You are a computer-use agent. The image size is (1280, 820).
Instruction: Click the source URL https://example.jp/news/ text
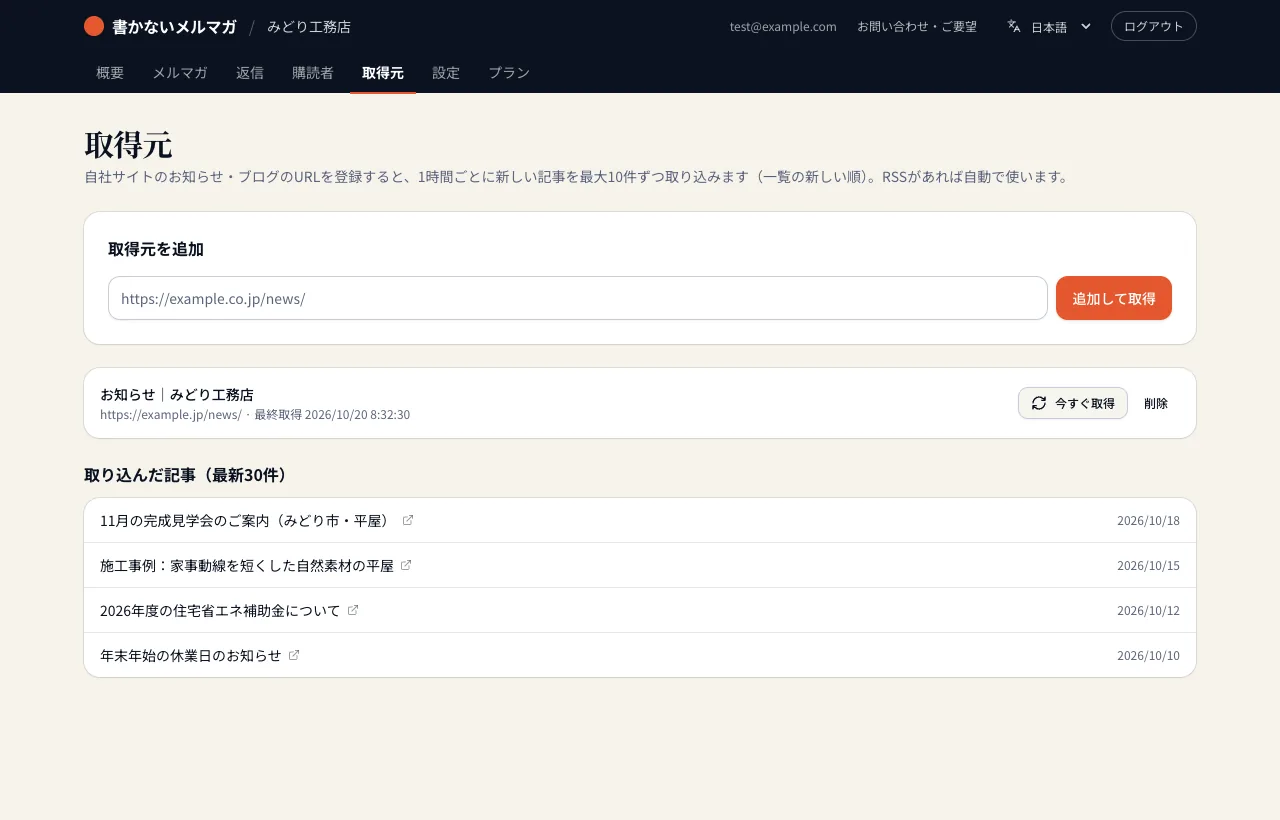(x=170, y=414)
